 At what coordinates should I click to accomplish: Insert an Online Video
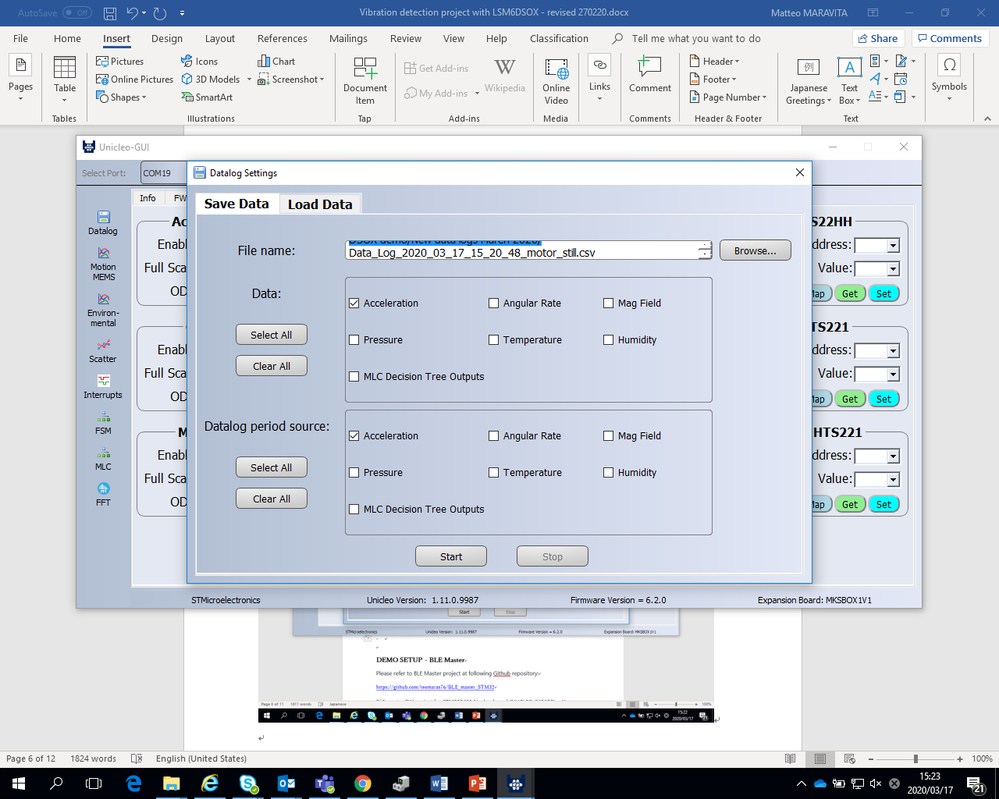point(556,80)
